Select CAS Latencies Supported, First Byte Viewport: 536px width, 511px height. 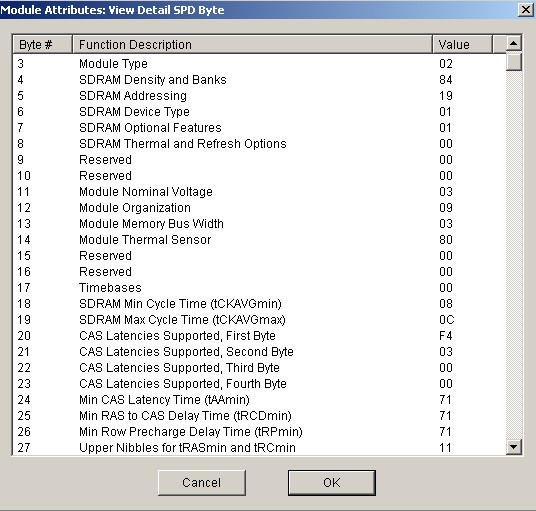259,336
